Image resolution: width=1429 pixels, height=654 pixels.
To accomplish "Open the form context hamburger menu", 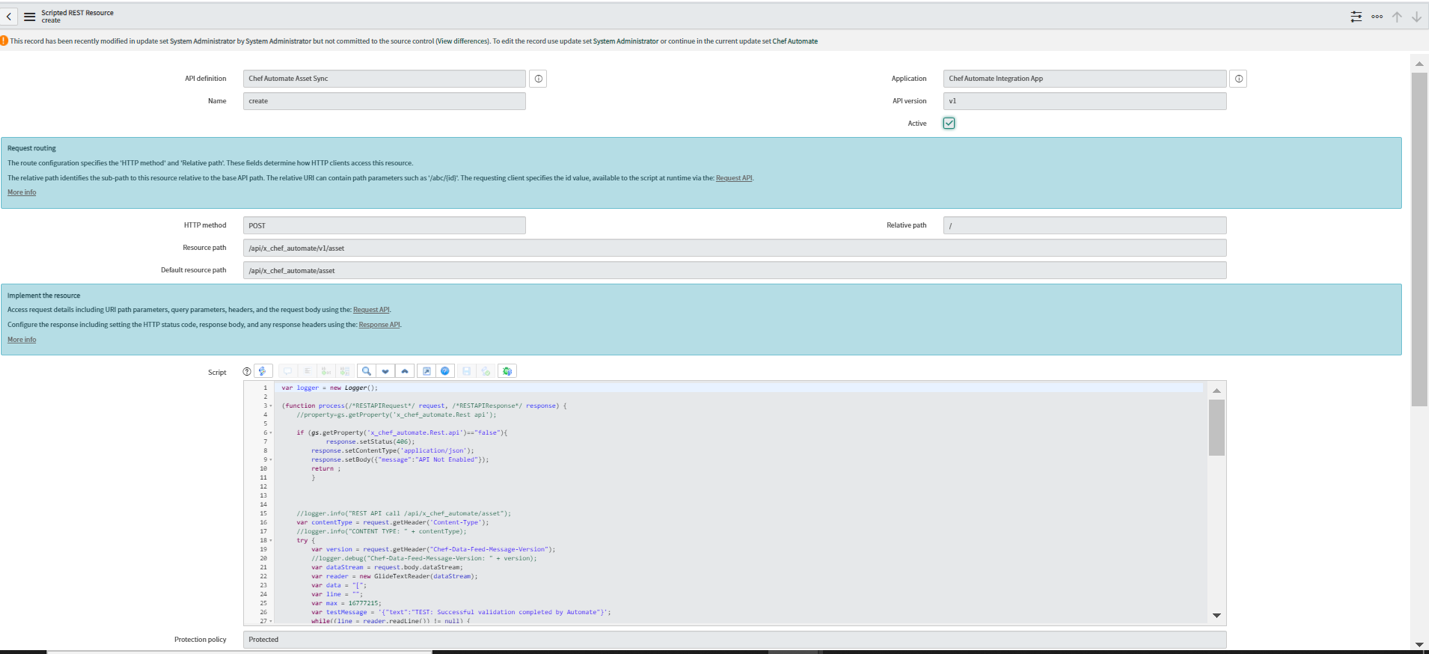I will 29,17.
